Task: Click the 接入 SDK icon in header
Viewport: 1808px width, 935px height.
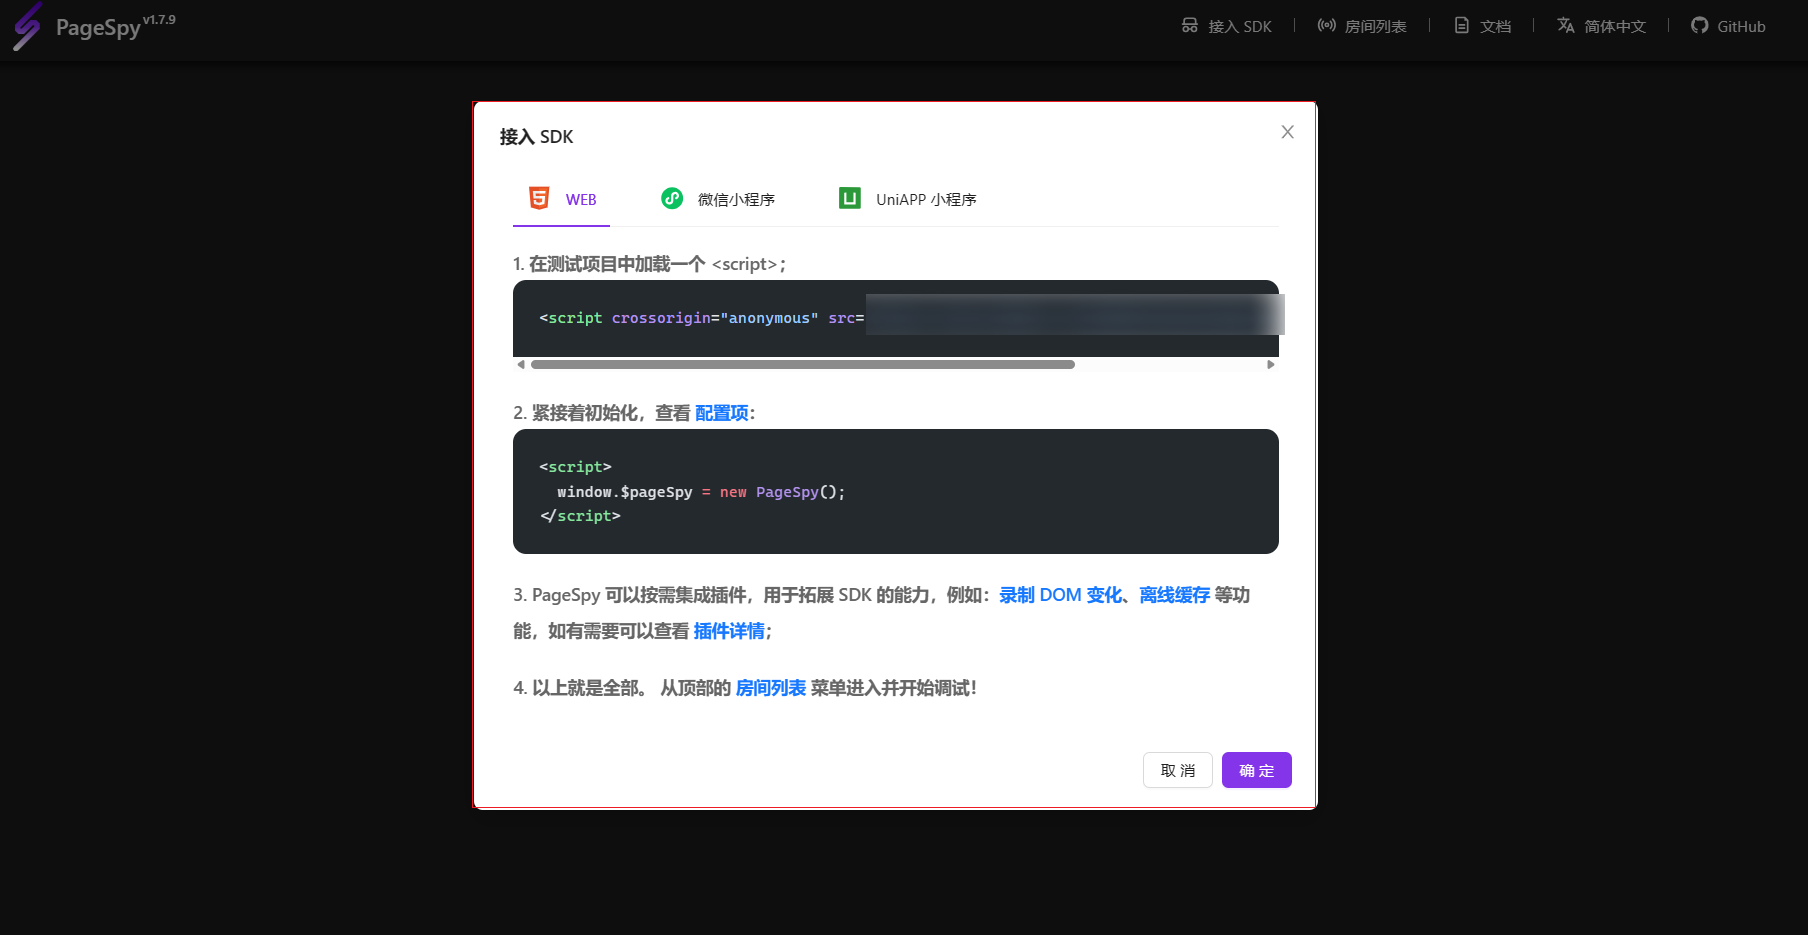Action: point(1190,26)
